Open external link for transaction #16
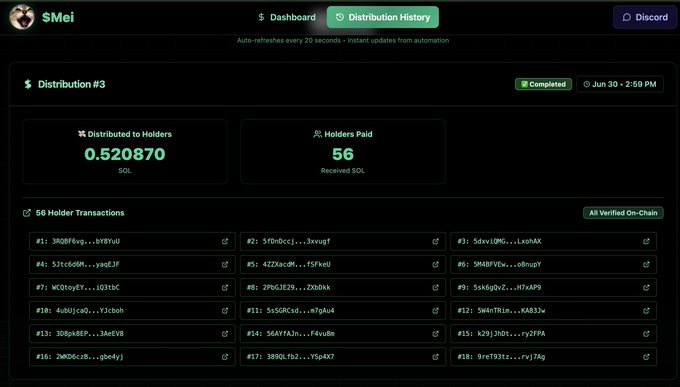The image size is (680, 387). [225, 357]
